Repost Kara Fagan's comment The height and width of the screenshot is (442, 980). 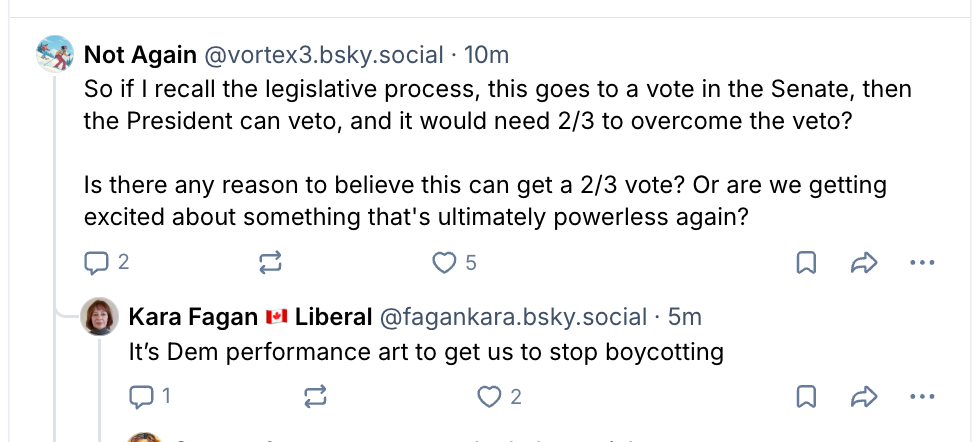[314, 397]
